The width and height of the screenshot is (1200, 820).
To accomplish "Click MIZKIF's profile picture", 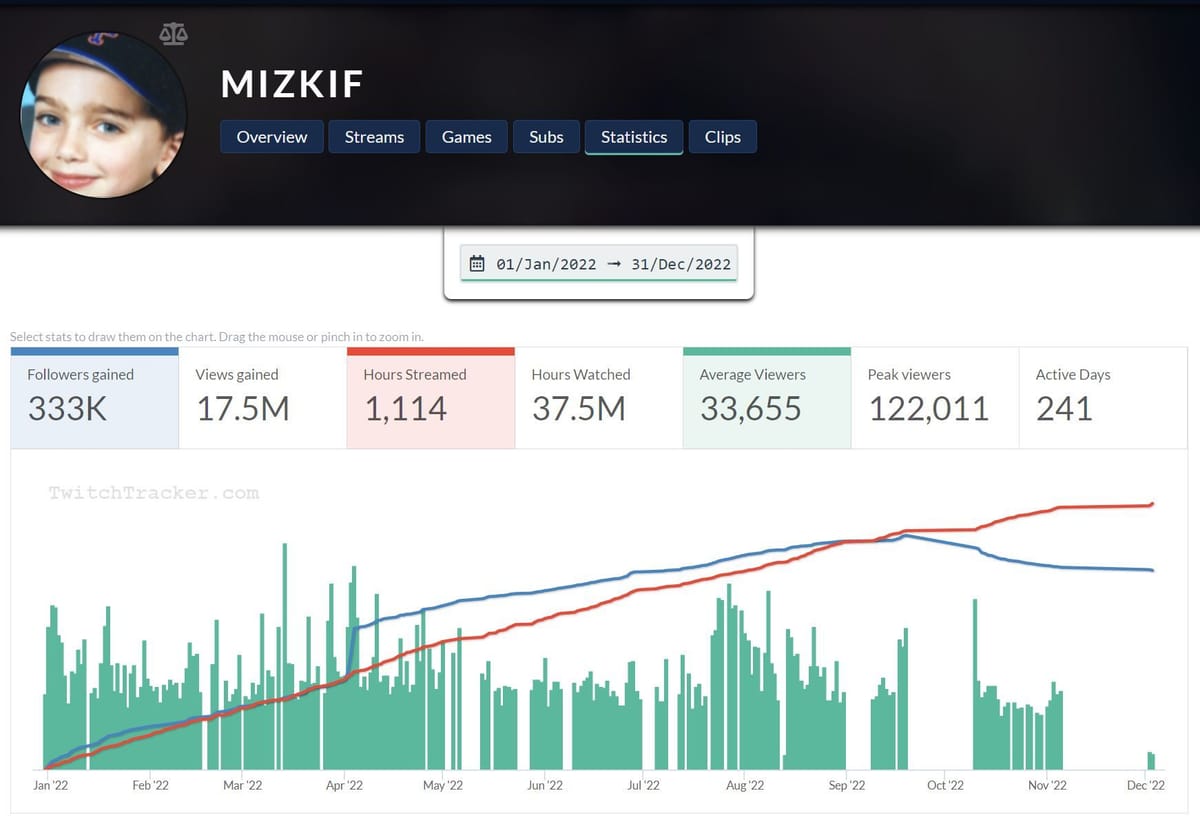I will 106,115.
